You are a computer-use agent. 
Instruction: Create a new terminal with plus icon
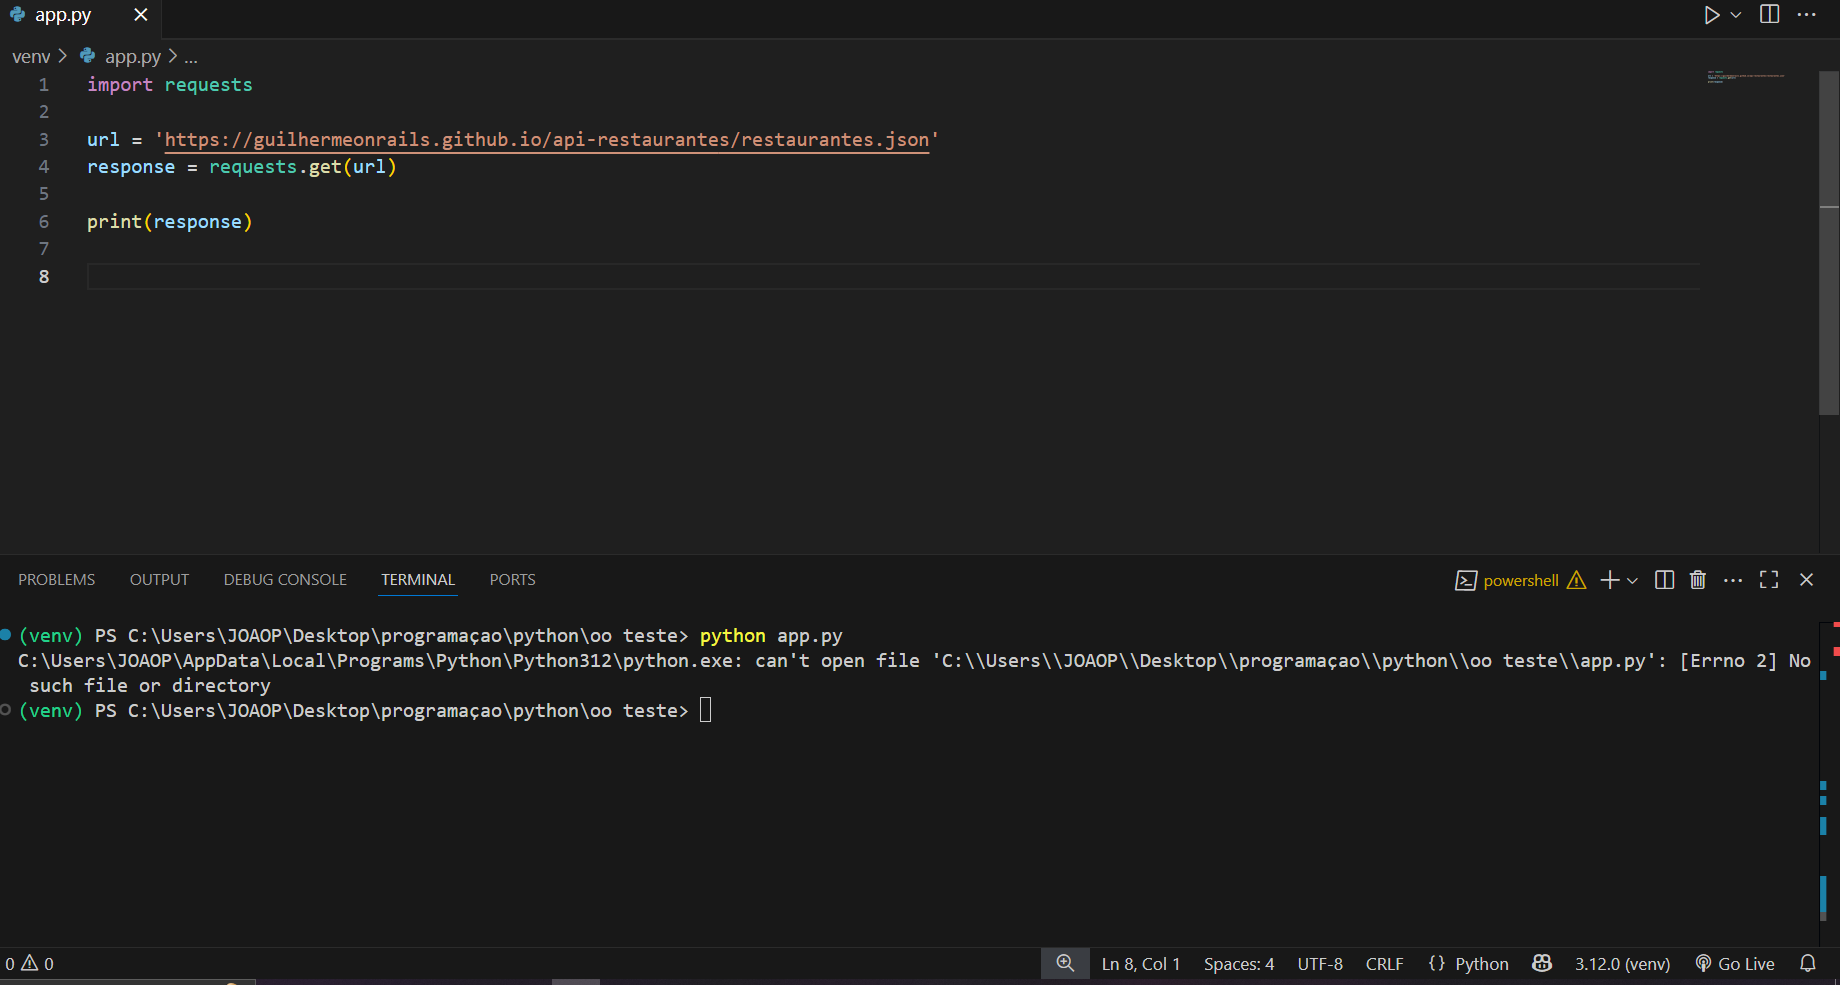(1609, 580)
